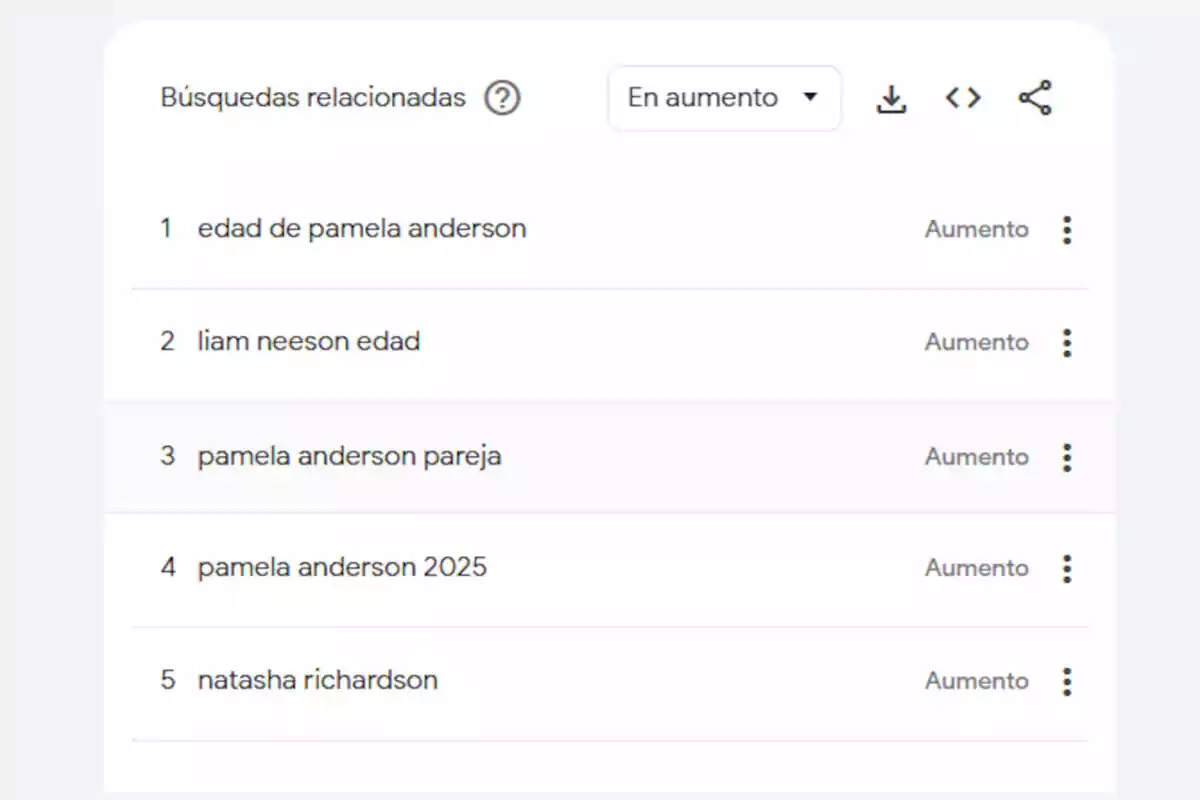Download related searches as CSV

pos(891,98)
